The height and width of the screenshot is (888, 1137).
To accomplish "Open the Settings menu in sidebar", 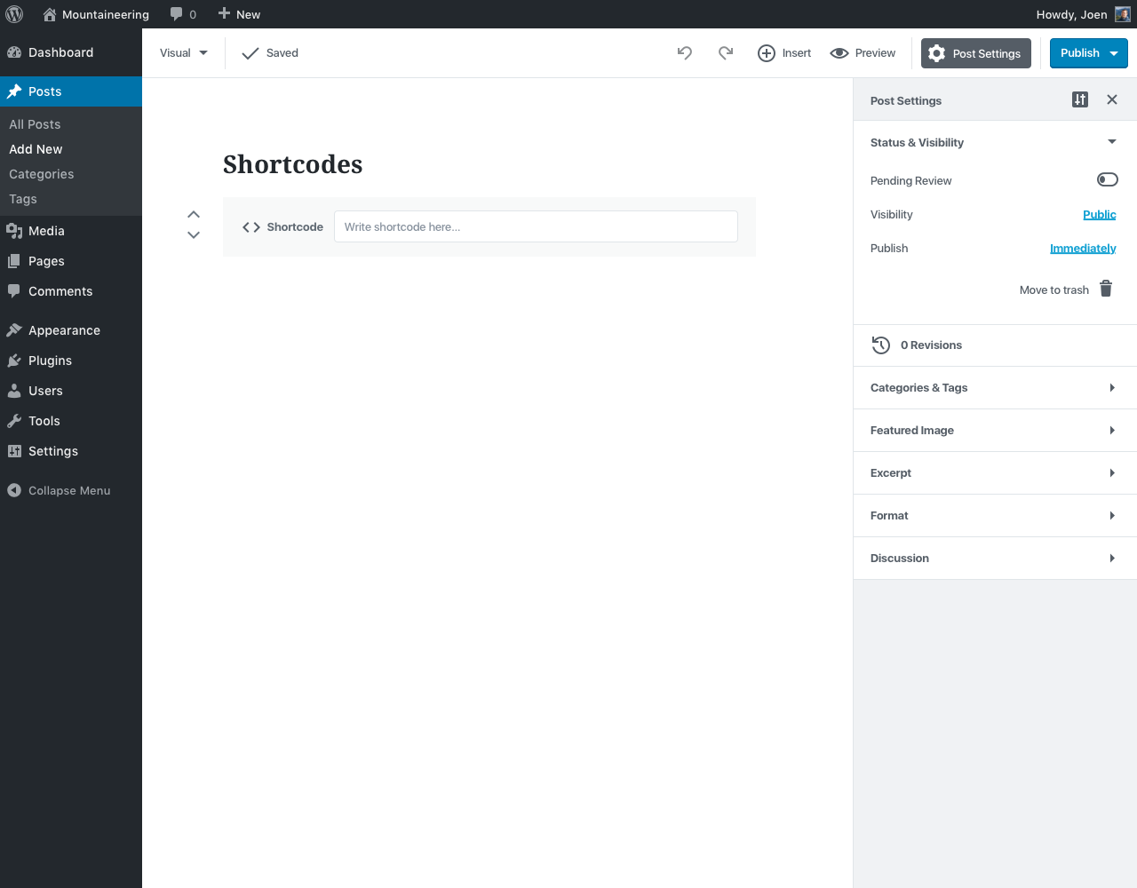I will 71,451.
